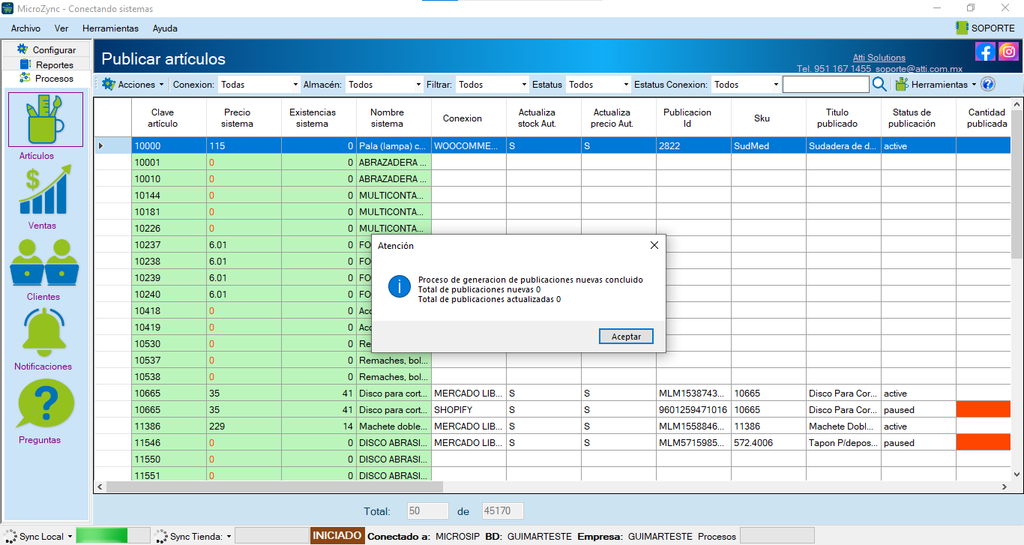Viewport: 1024px width, 545px height.
Task: Open the Facebook page icon
Action: click(x=985, y=52)
